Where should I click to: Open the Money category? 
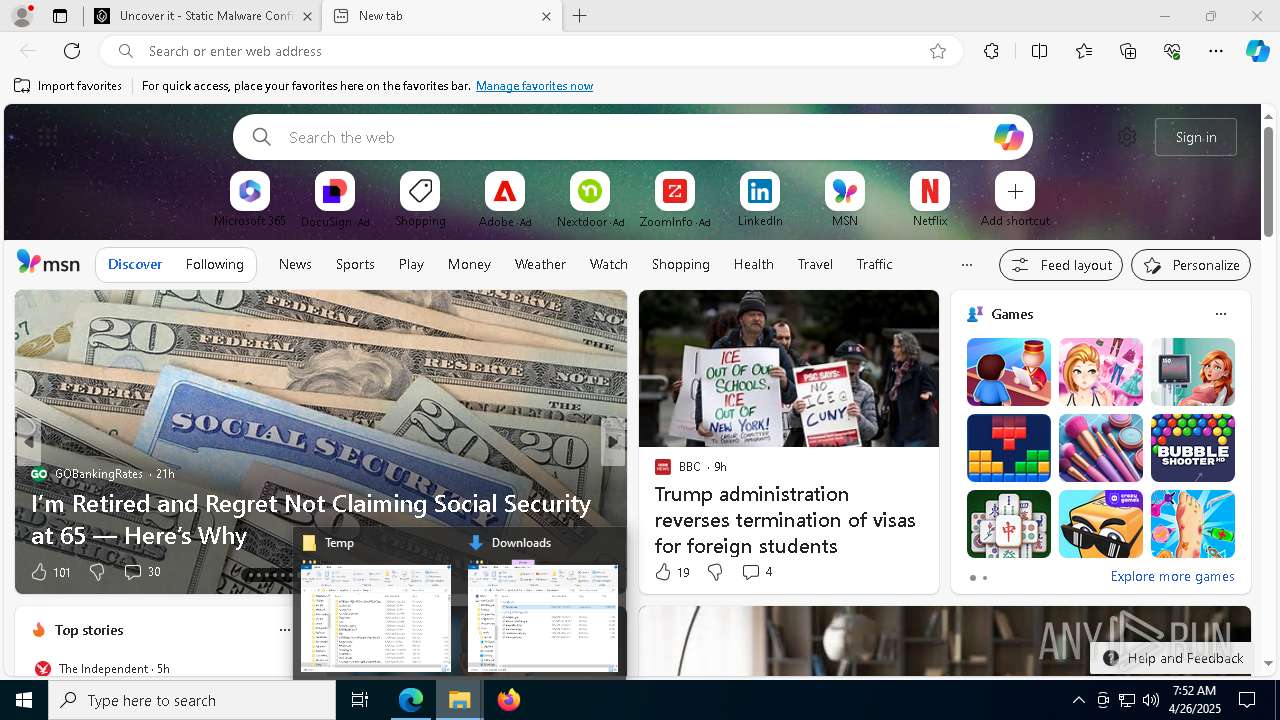[469, 265]
